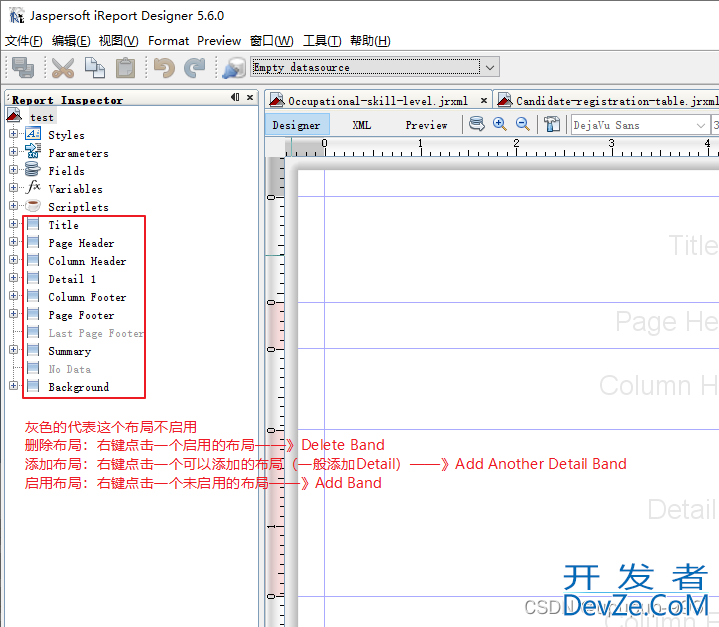Click the Cut scissors icon
The height and width of the screenshot is (627, 719).
[x=63, y=68]
